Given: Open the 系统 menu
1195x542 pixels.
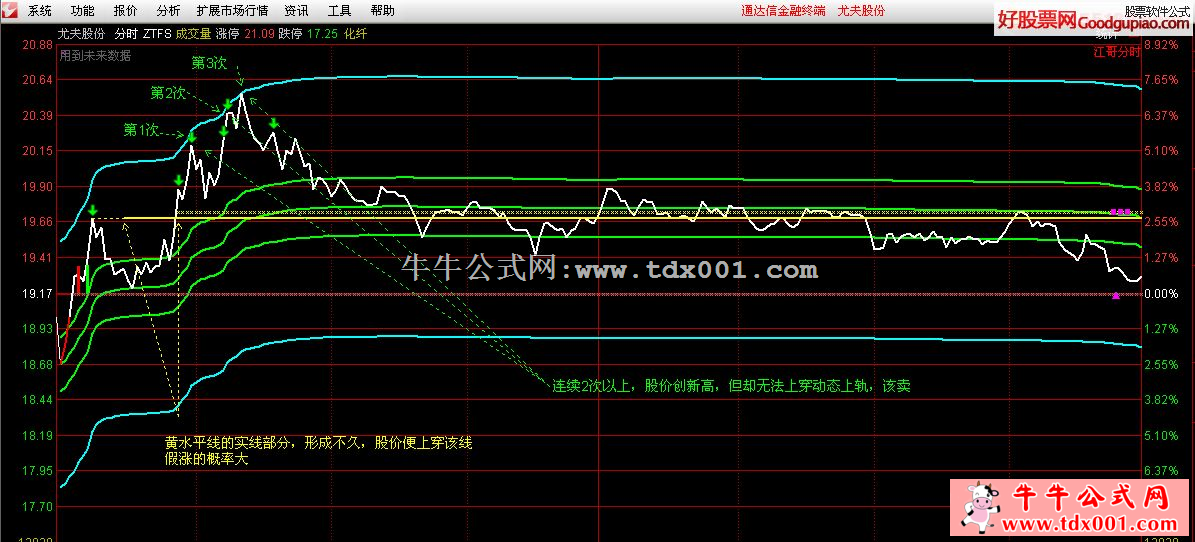Looking at the screenshot, I should pyautogui.click(x=40, y=11).
